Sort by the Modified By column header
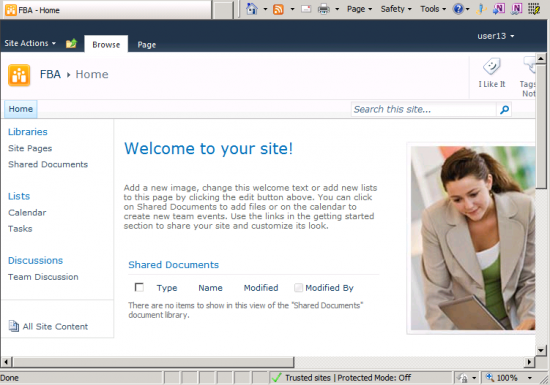This screenshot has height=385, width=550. [x=329, y=288]
